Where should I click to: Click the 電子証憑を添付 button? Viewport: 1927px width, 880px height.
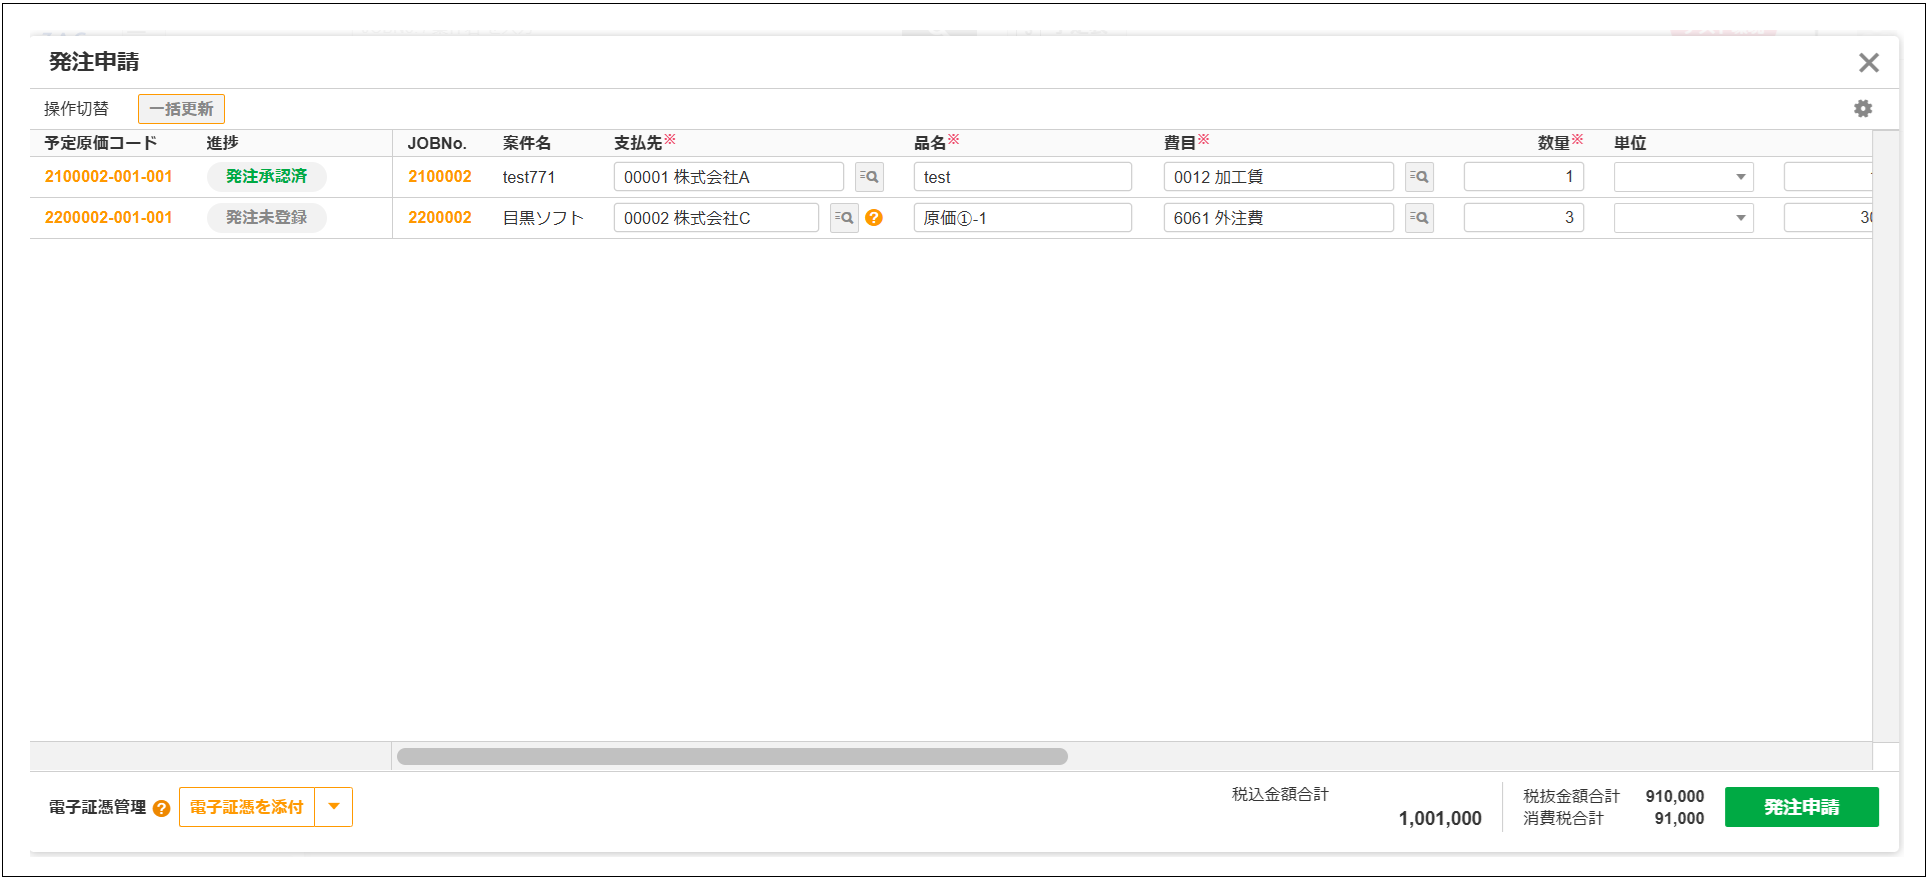point(246,807)
